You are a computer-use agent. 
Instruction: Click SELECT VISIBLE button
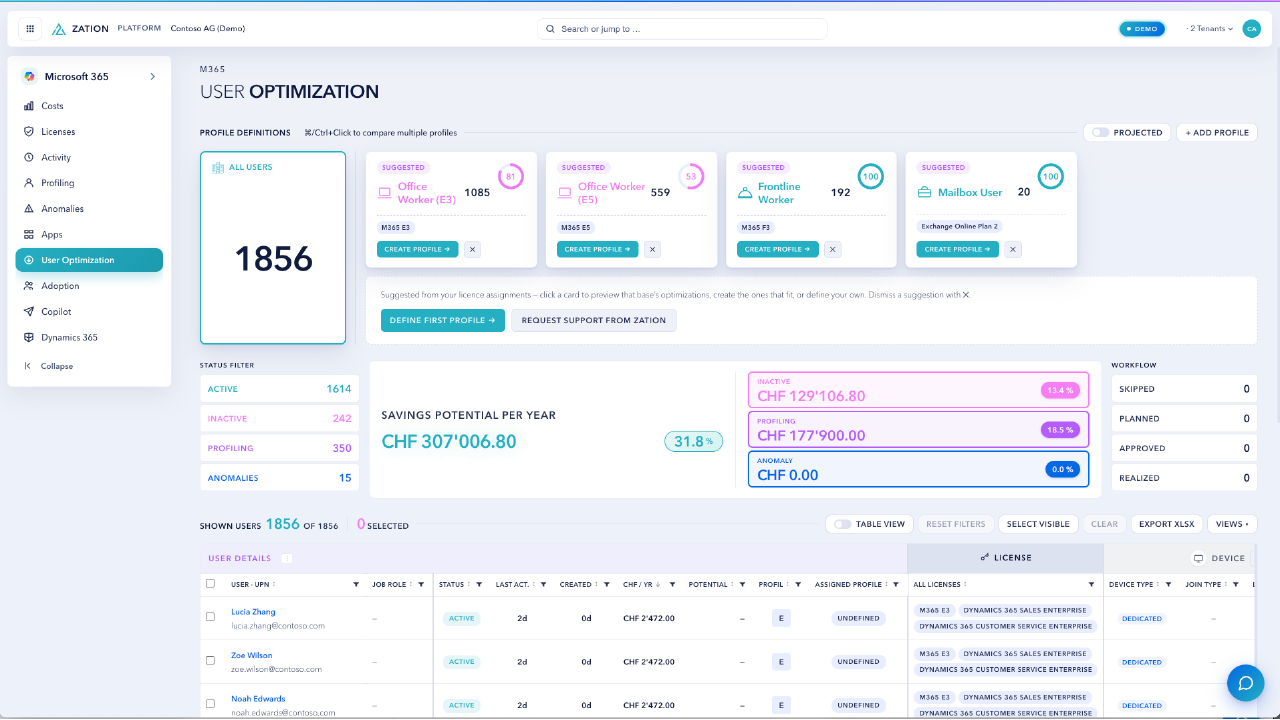point(1037,524)
